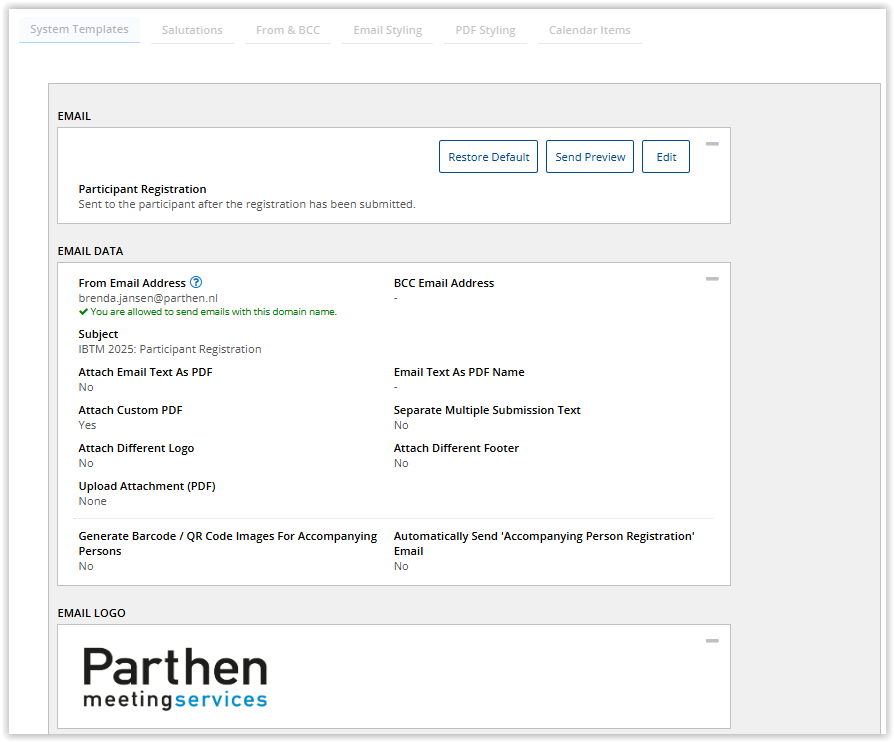The image size is (894, 742).
Task: Minimize the EMAIL LOGO panel
Action: pos(712,641)
